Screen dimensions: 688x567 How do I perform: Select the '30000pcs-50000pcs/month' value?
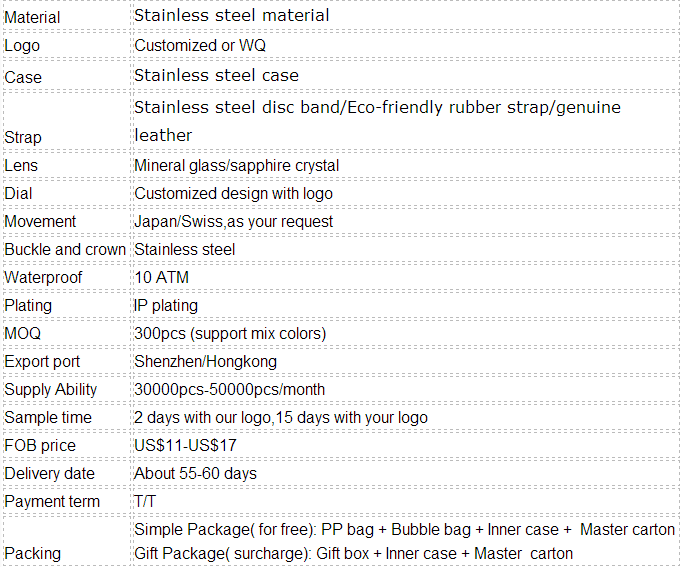[x=229, y=390]
